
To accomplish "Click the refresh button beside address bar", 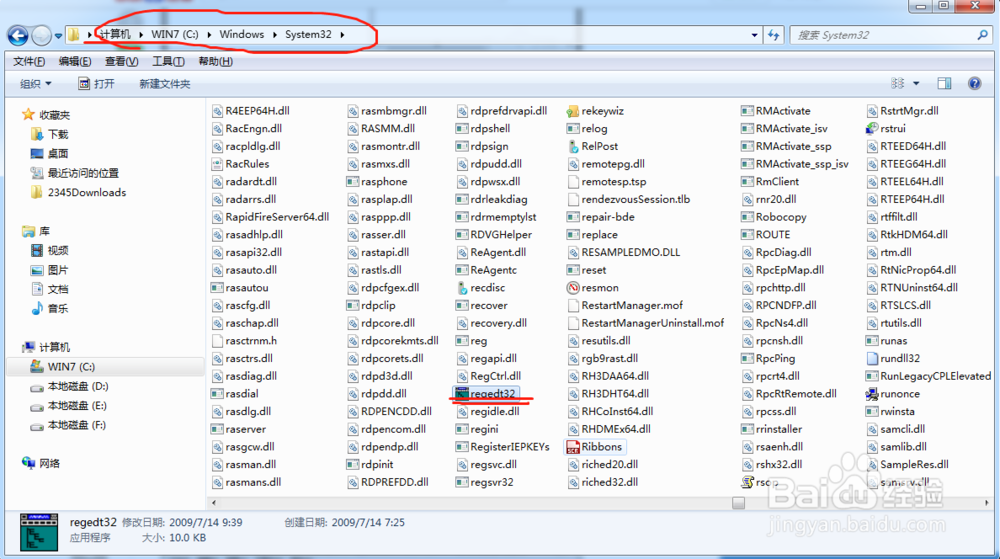I will [x=774, y=35].
